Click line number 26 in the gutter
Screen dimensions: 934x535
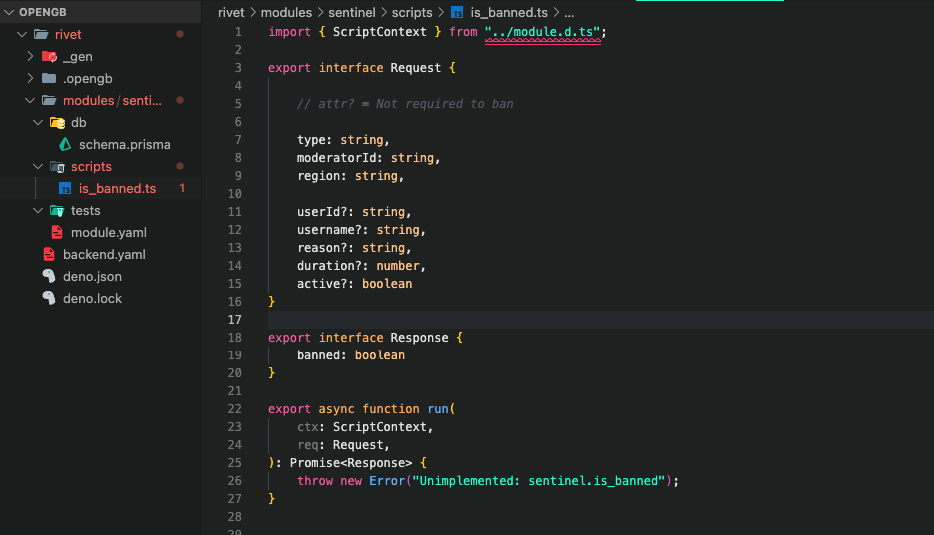pos(235,481)
